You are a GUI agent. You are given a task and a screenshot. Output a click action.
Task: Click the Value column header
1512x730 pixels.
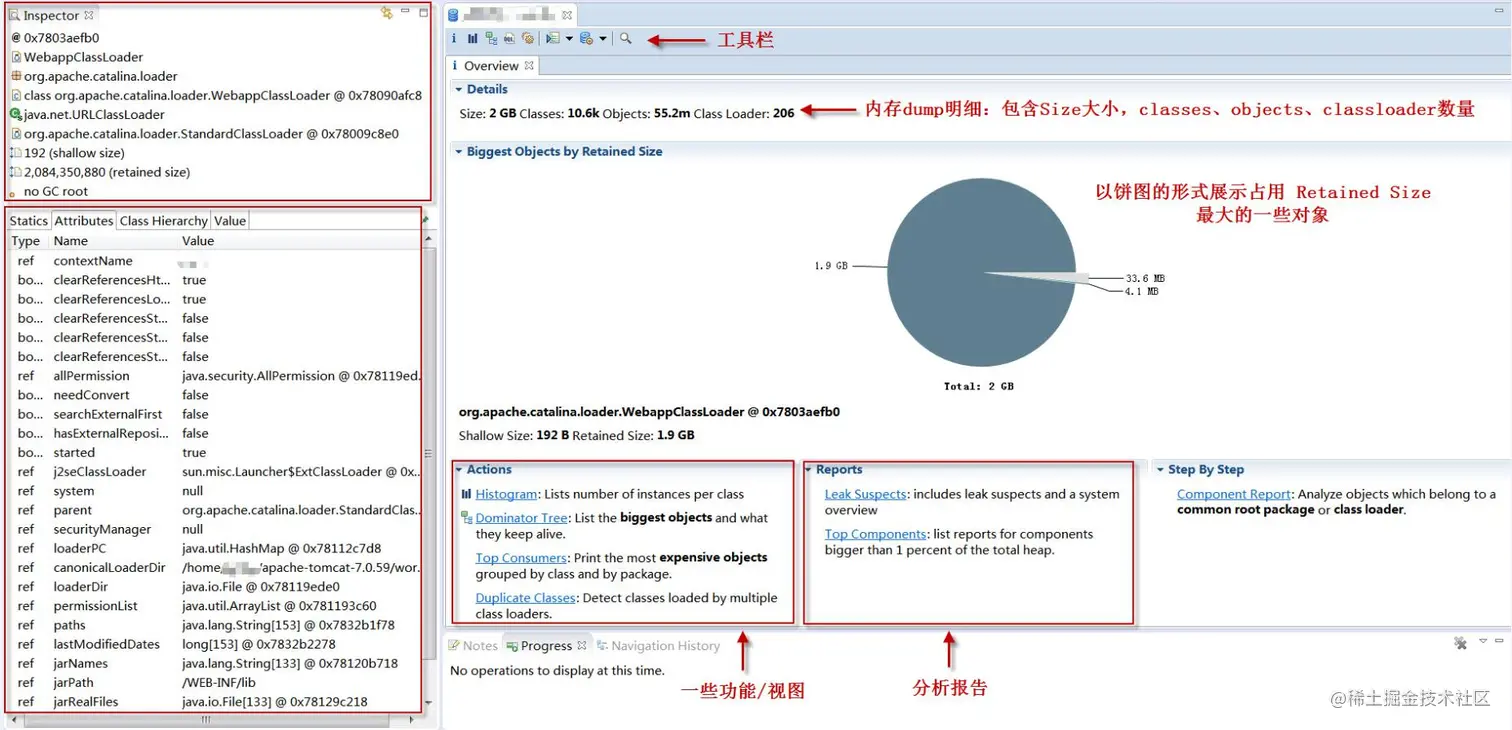pos(300,241)
